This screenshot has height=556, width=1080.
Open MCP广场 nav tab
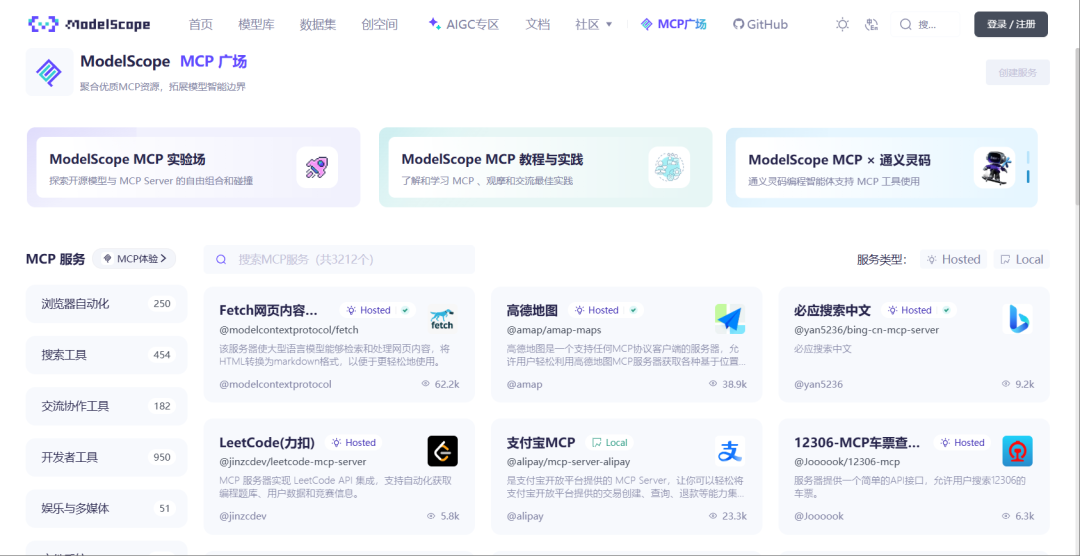tap(673, 25)
